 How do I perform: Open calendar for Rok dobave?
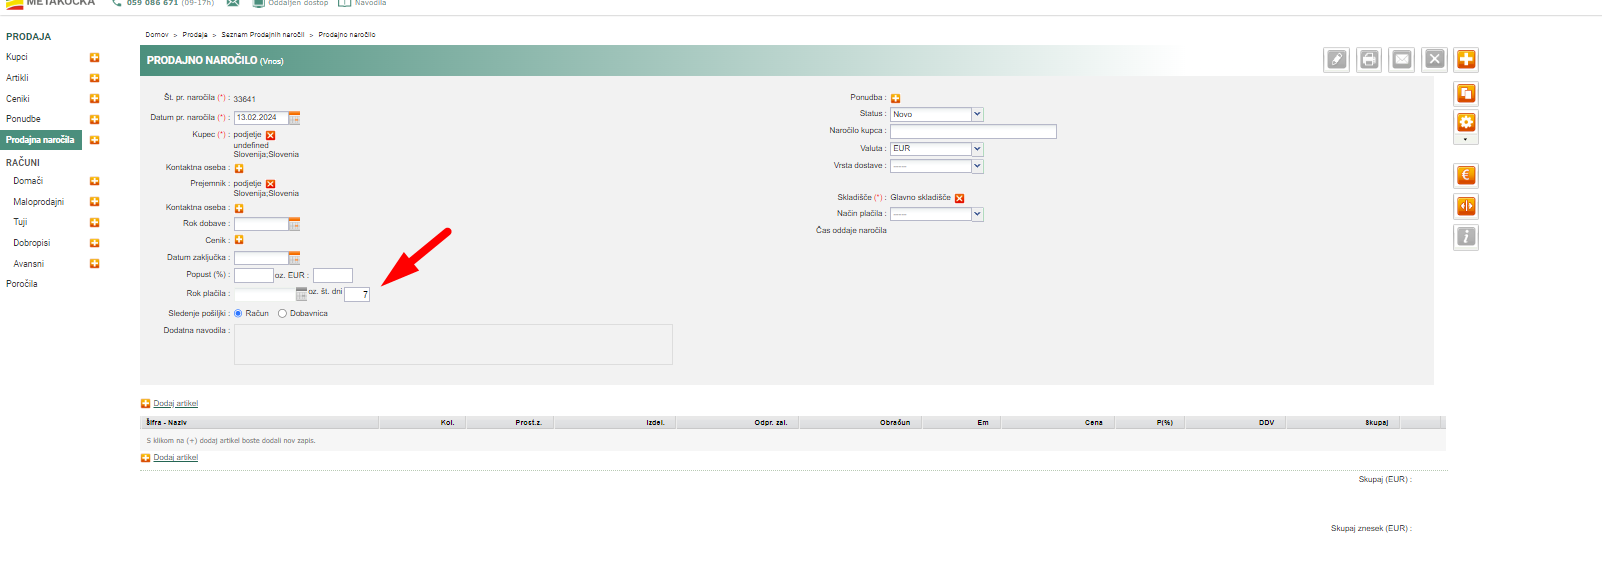click(x=294, y=224)
